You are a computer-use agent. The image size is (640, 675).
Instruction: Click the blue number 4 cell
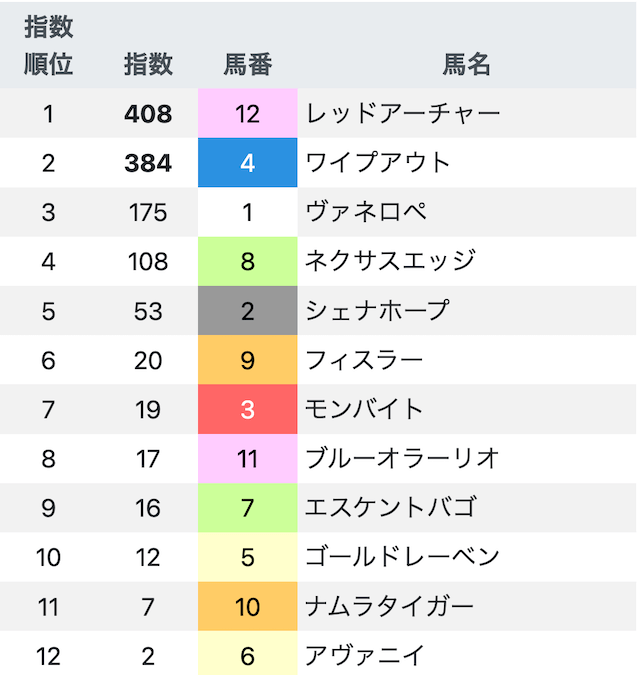tap(247, 163)
